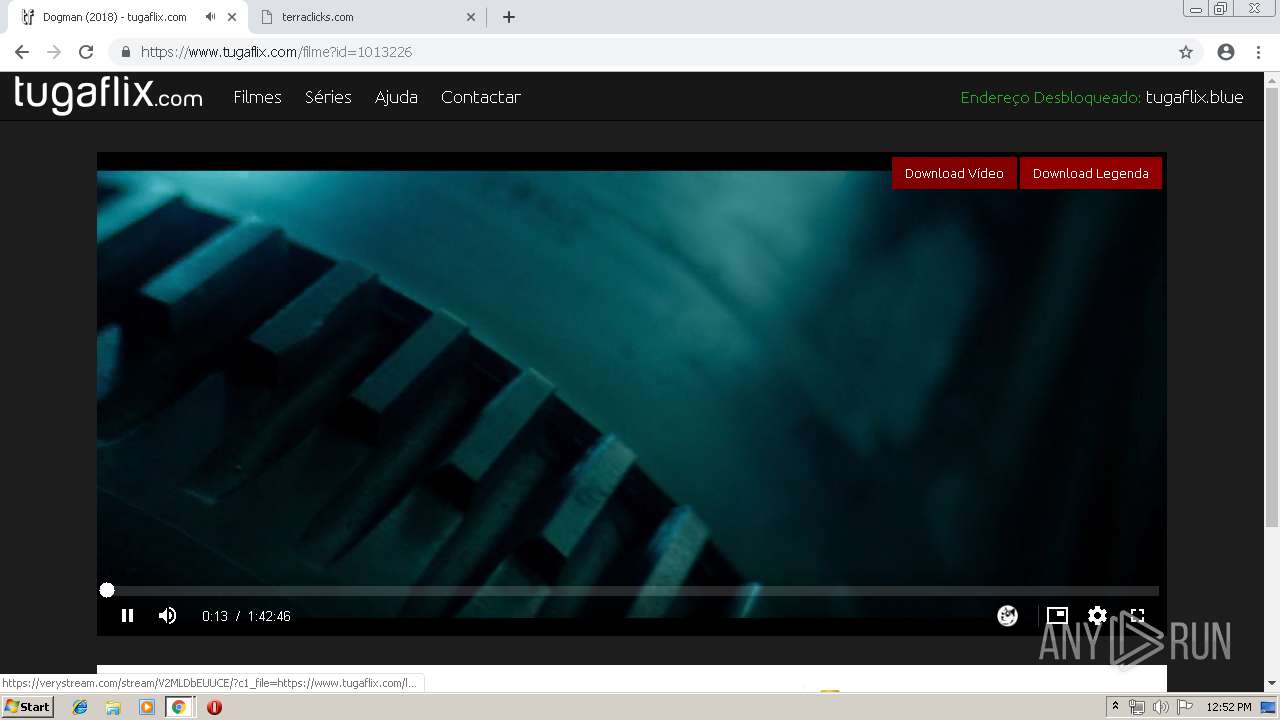Image resolution: width=1280 pixels, height=720 pixels.
Task: Open the tugaflix.blue unblocked address link
Action: pos(1194,97)
